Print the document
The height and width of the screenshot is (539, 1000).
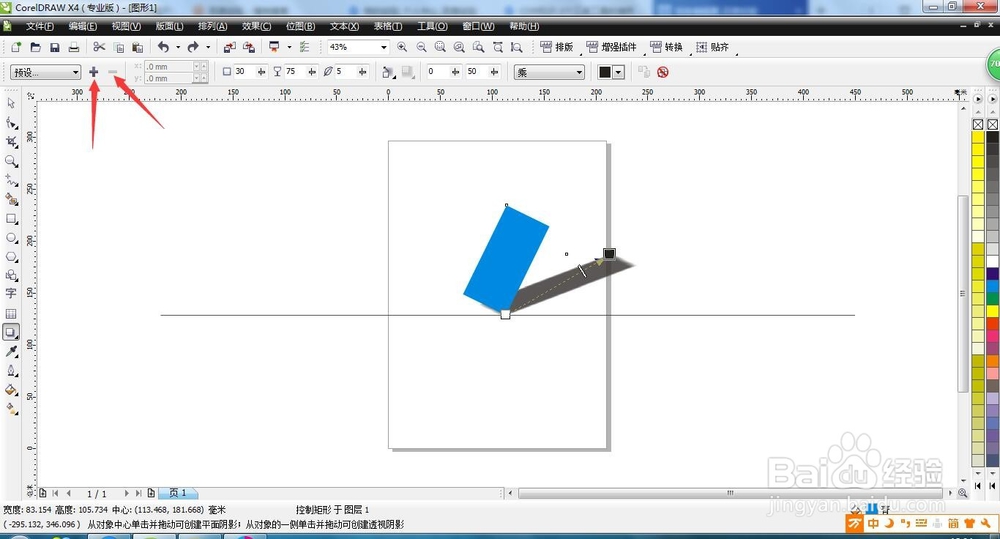pyautogui.click(x=74, y=47)
